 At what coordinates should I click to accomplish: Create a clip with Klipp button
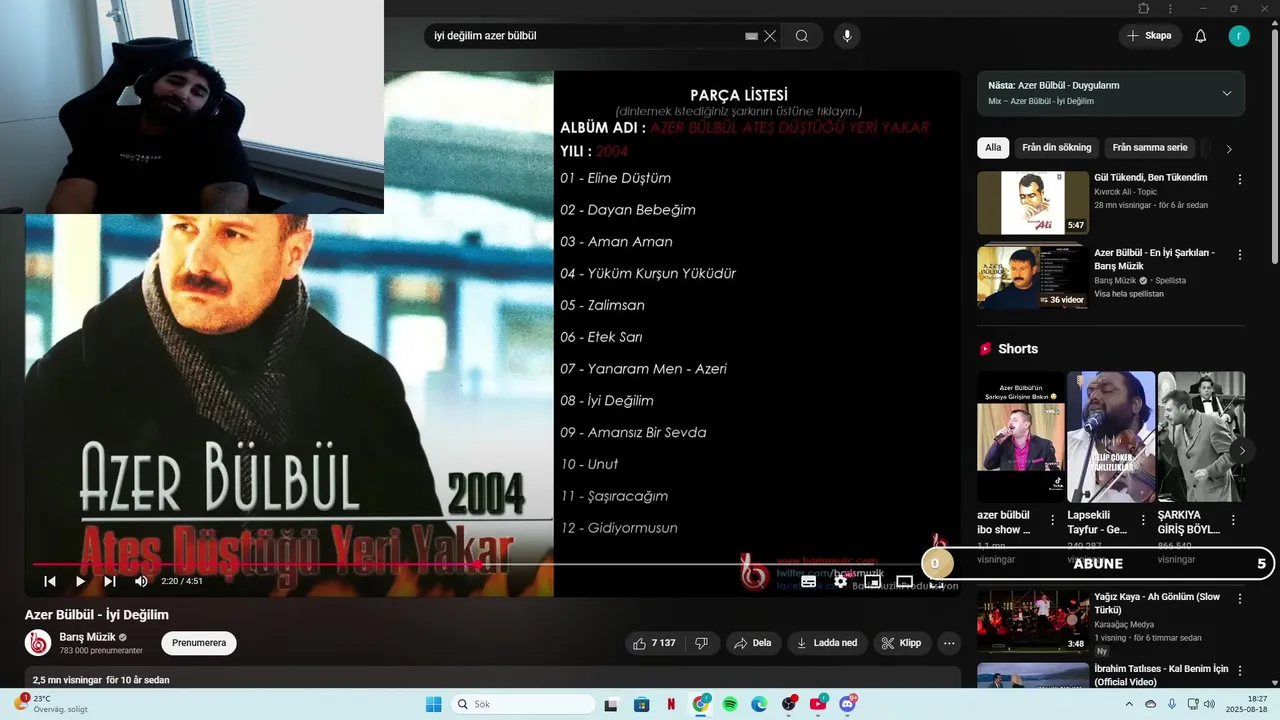901,643
